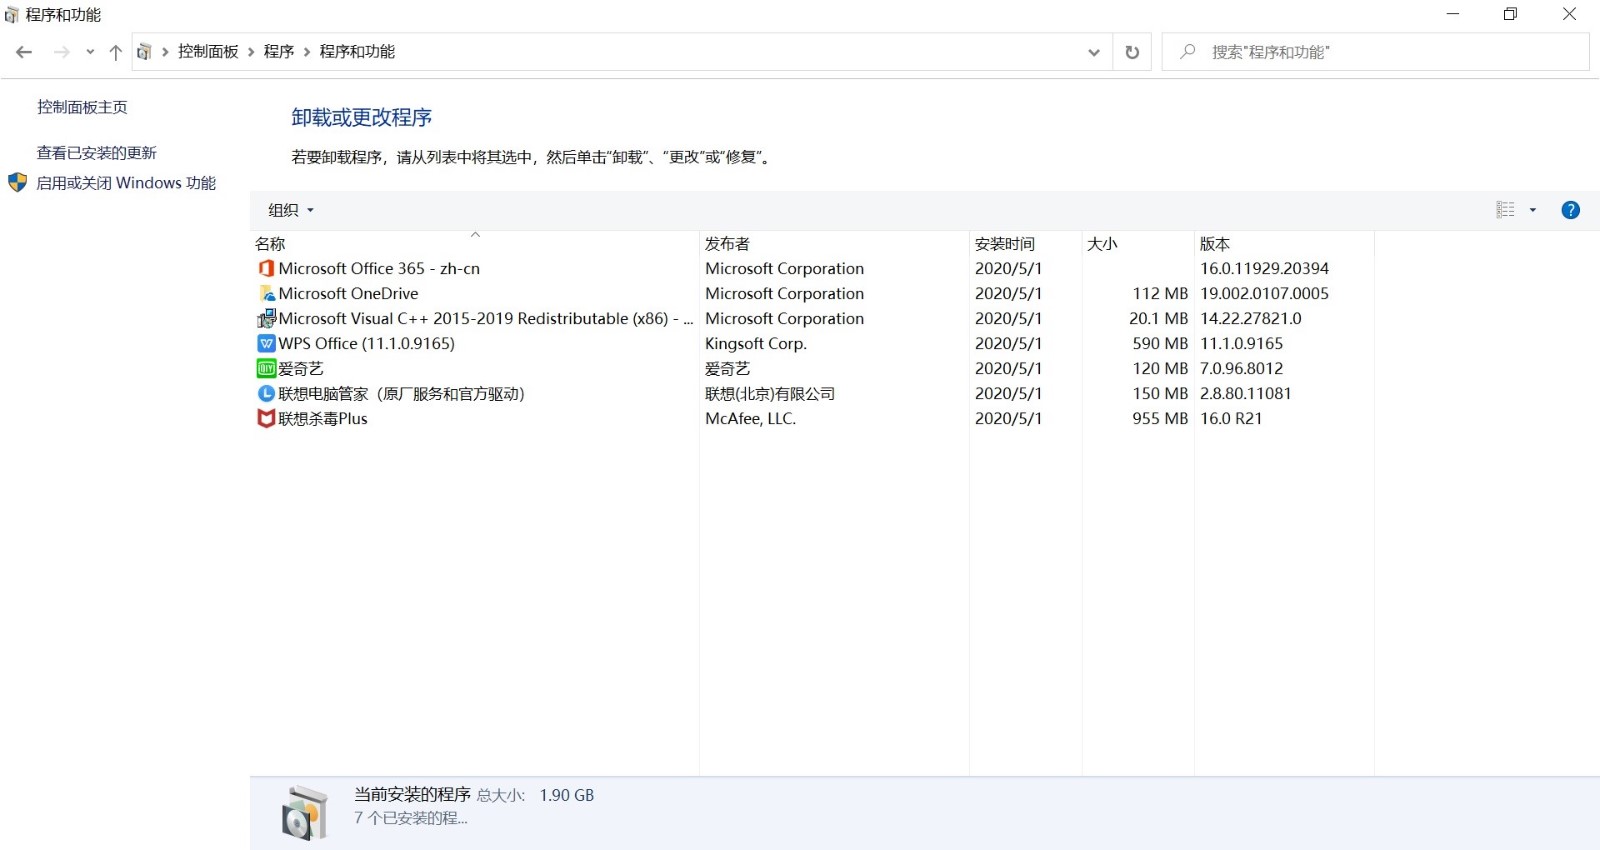Open more view options dropdown arrow

point(1532,210)
